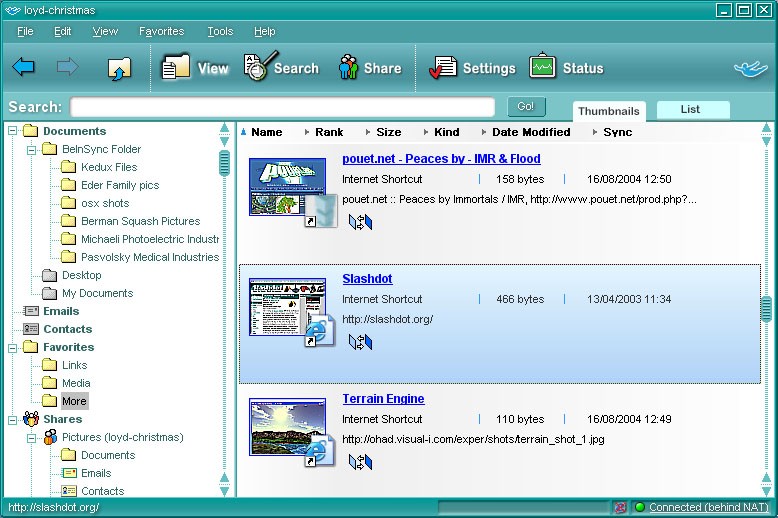
Task: Sort by the Date Modified column
Action: (x=531, y=132)
